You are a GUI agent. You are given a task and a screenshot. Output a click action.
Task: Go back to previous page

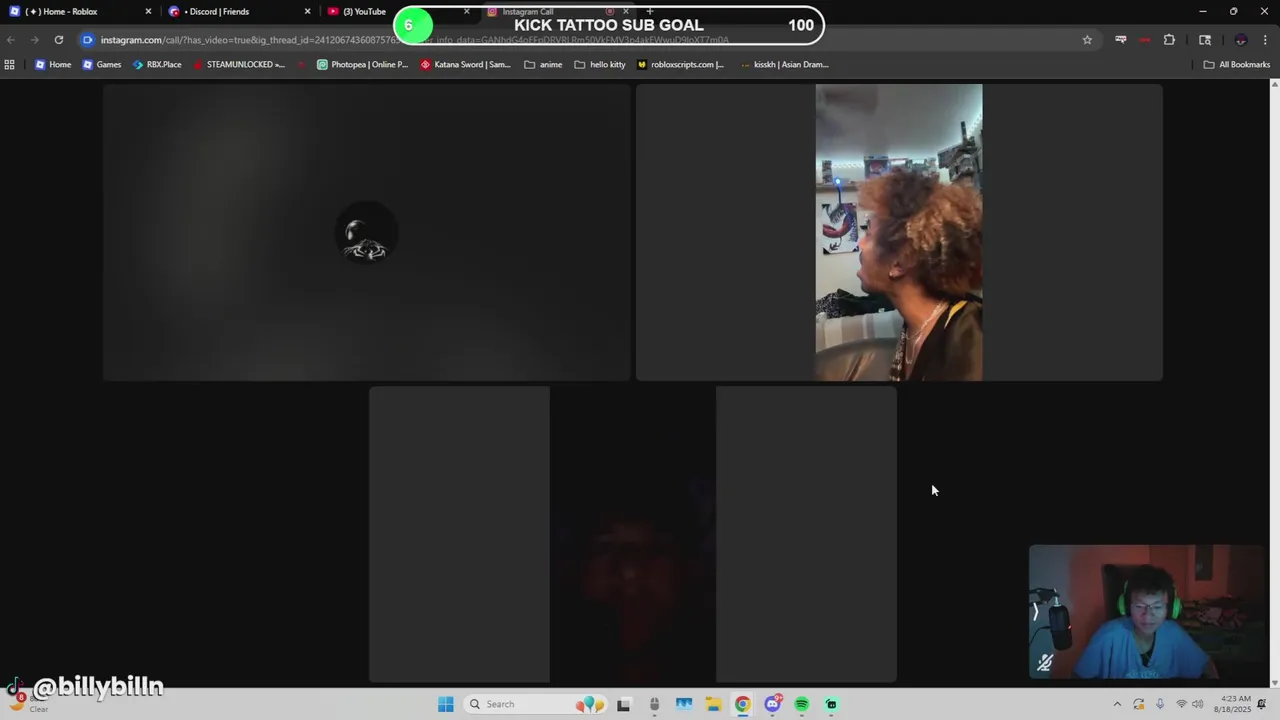[11, 40]
